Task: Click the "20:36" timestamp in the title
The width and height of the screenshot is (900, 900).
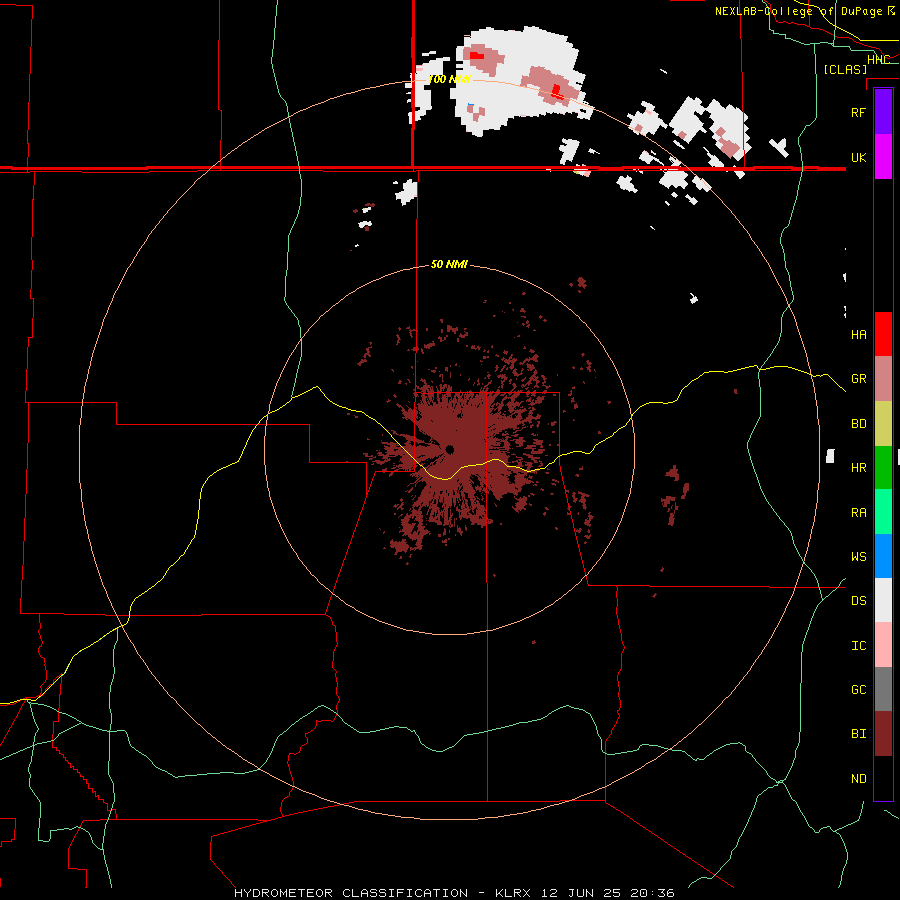Action: [652, 893]
